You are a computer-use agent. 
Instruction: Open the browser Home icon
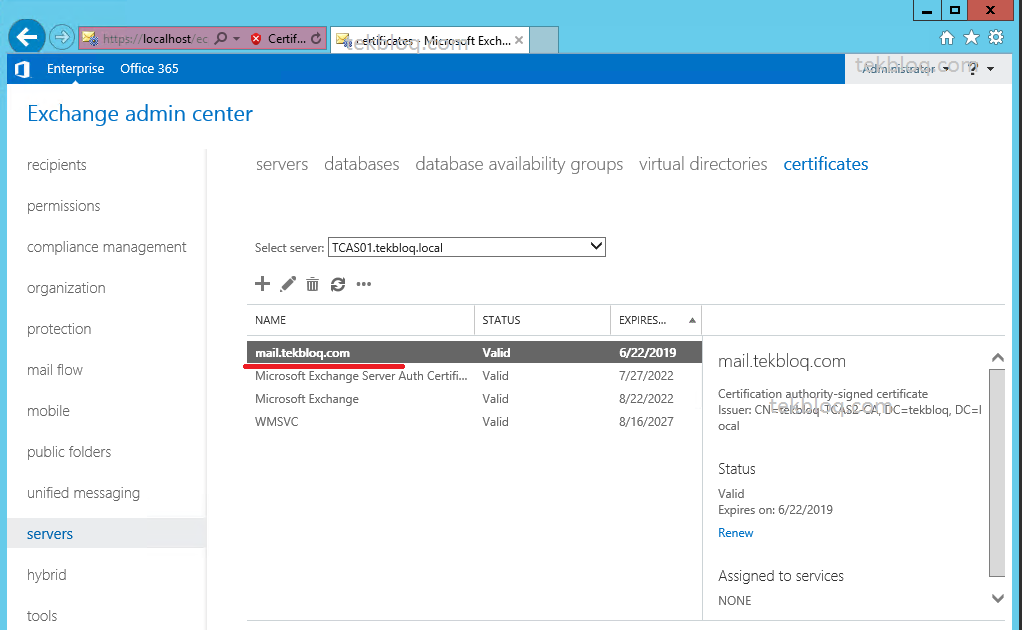click(947, 38)
